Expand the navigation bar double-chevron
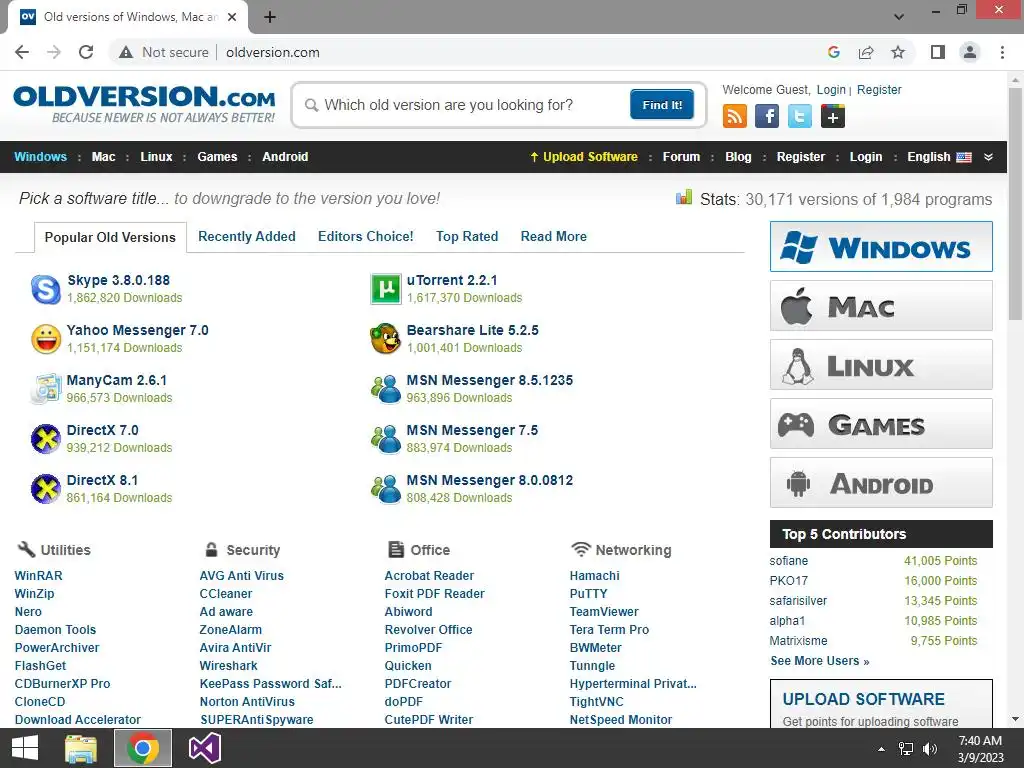Image resolution: width=1024 pixels, height=768 pixels. (989, 157)
